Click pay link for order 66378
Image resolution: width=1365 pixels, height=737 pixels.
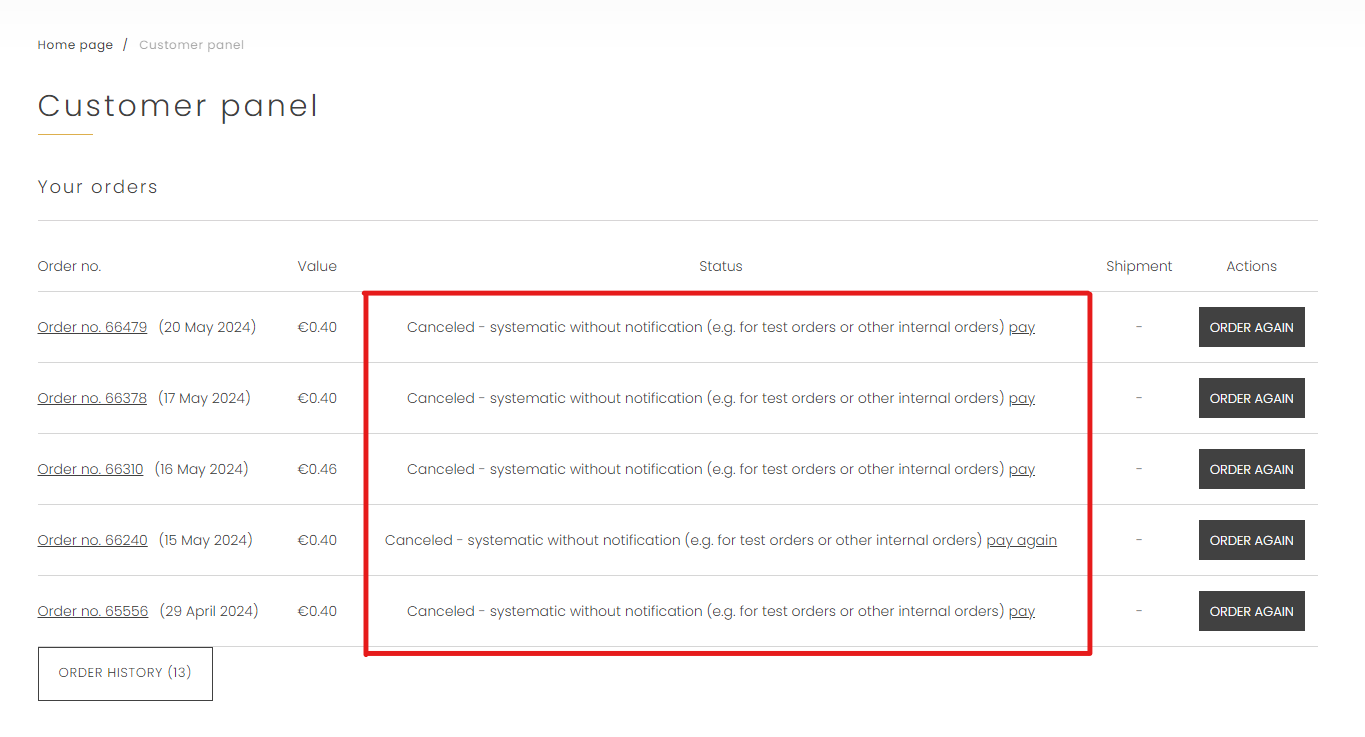coord(1021,398)
